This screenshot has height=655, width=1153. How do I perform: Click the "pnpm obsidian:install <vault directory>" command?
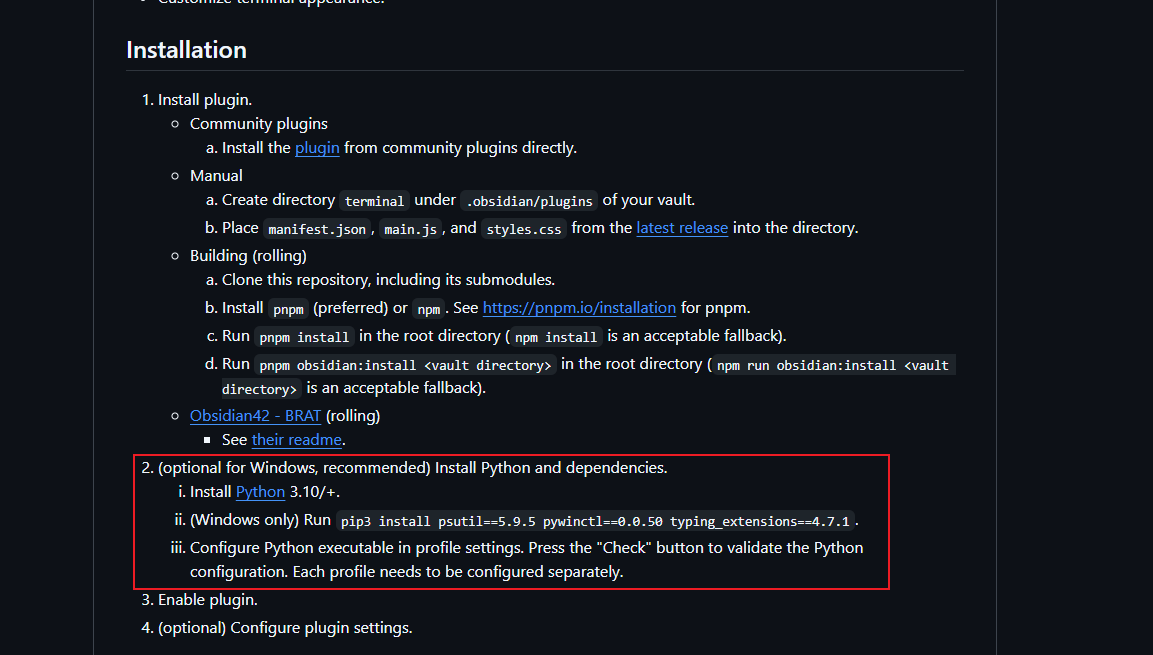pos(404,365)
